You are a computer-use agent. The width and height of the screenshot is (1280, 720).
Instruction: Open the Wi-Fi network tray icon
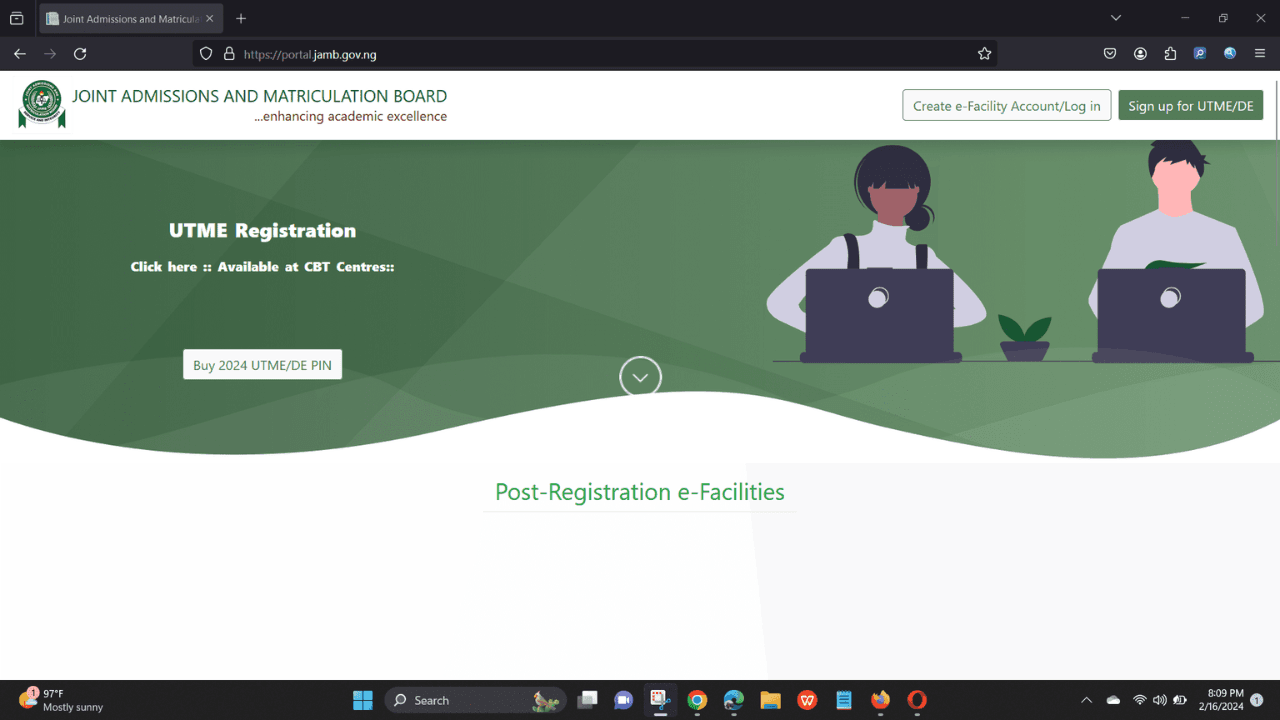coord(1139,700)
